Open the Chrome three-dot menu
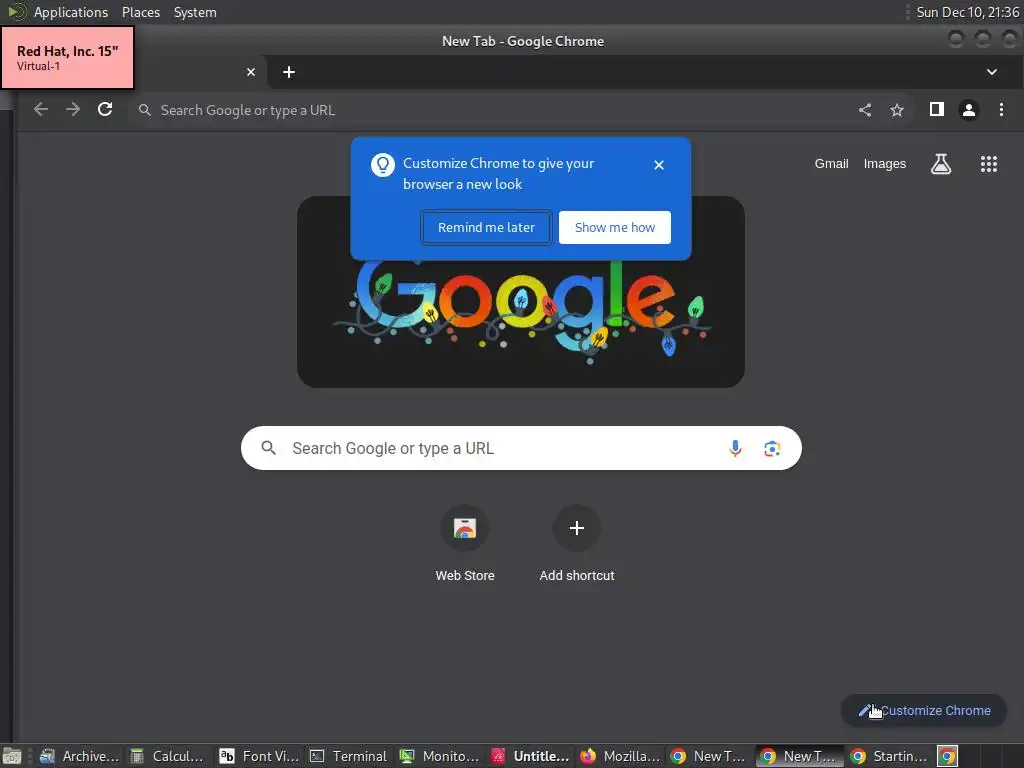 [x=1001, y=110]
